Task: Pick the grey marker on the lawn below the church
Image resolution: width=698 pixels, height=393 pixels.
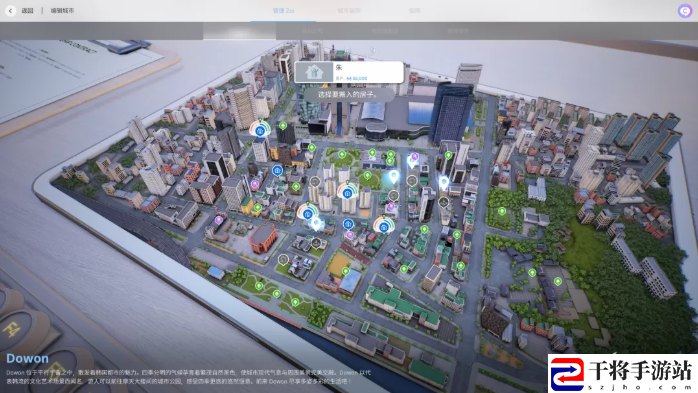Action: [x=283, y=259]
